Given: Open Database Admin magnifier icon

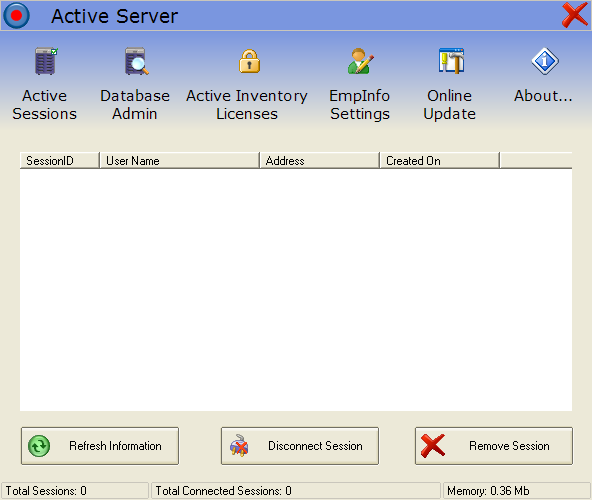Looking at the screenshot, I should pos(137,61).
